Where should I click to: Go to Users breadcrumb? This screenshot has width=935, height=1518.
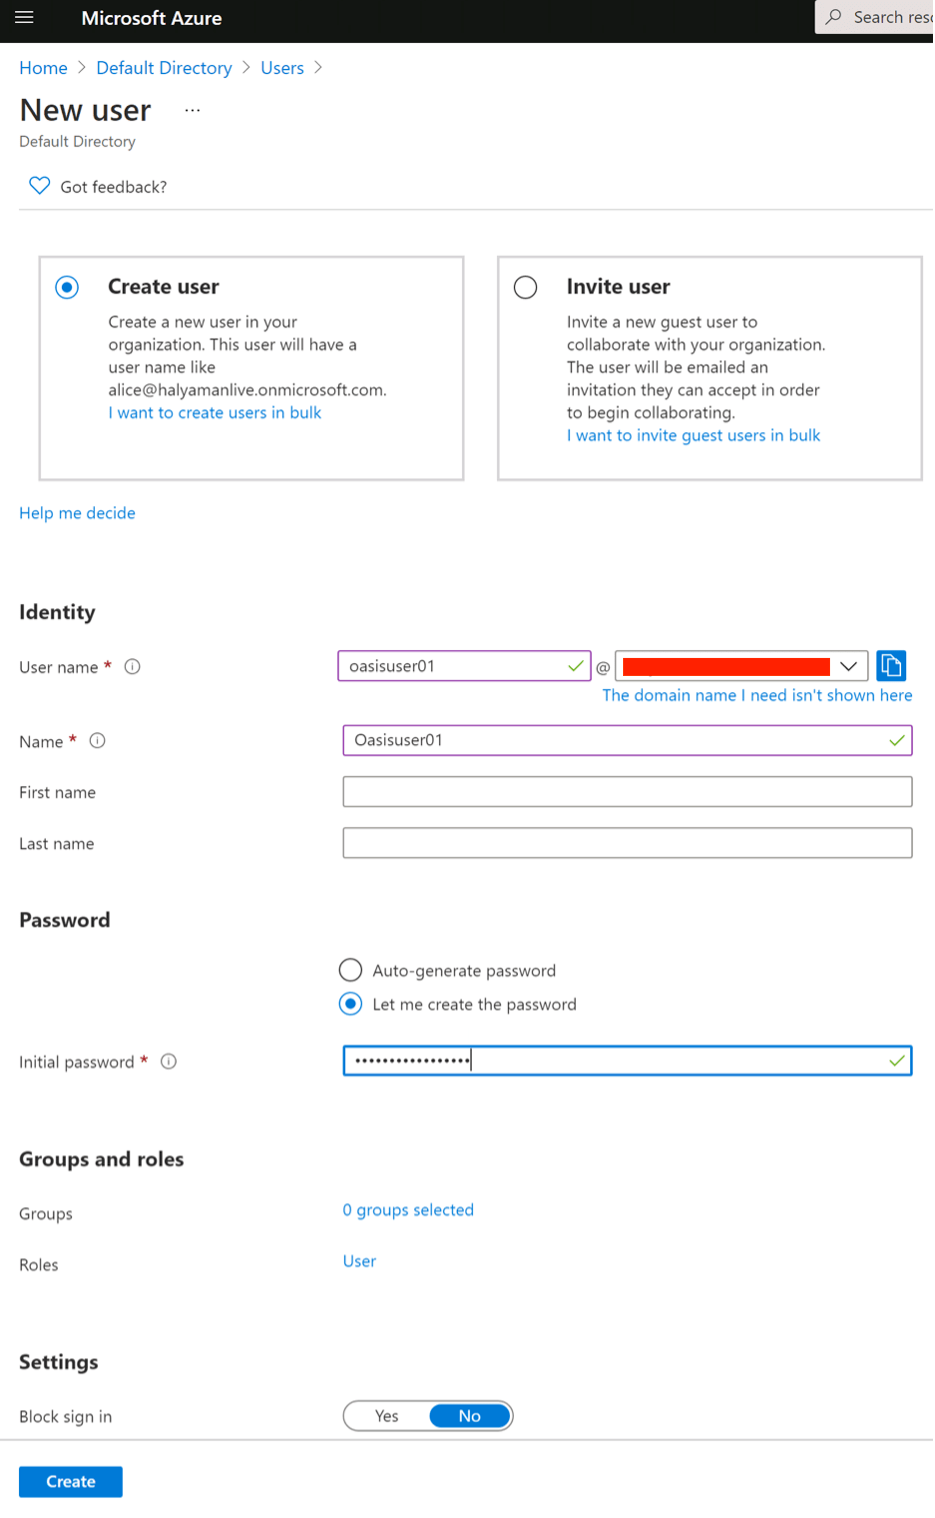pos(282,68)
